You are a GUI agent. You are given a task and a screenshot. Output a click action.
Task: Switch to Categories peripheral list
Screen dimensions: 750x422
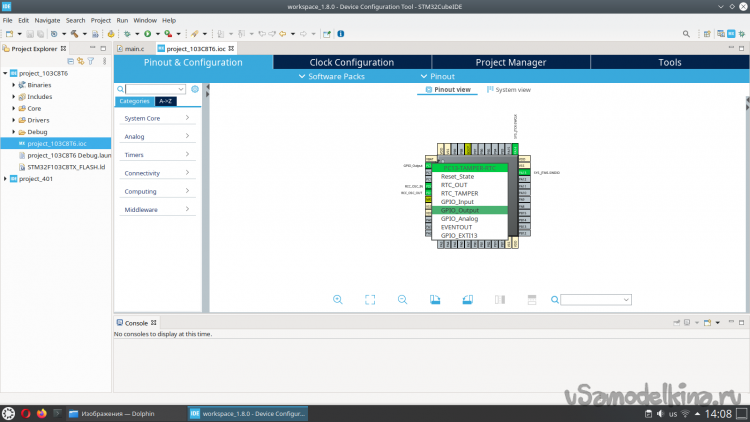click(135, 101)
